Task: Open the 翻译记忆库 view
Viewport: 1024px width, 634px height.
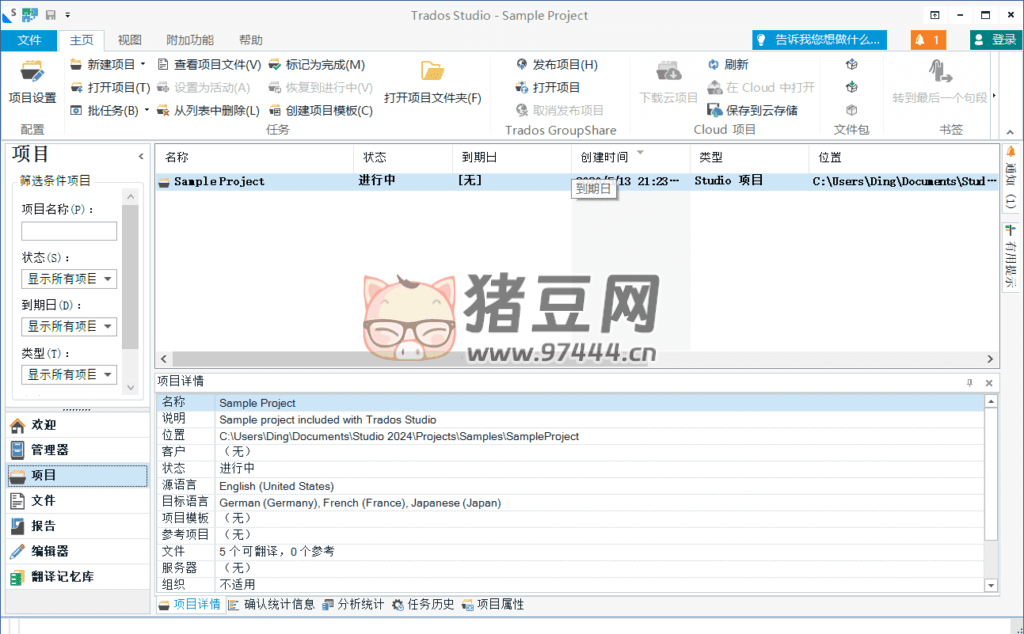Action: [78, 577]
